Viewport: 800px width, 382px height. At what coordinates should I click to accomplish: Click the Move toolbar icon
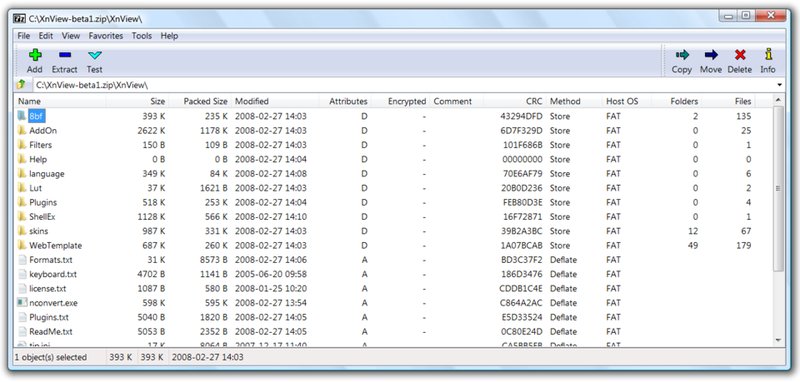[711, 55]
